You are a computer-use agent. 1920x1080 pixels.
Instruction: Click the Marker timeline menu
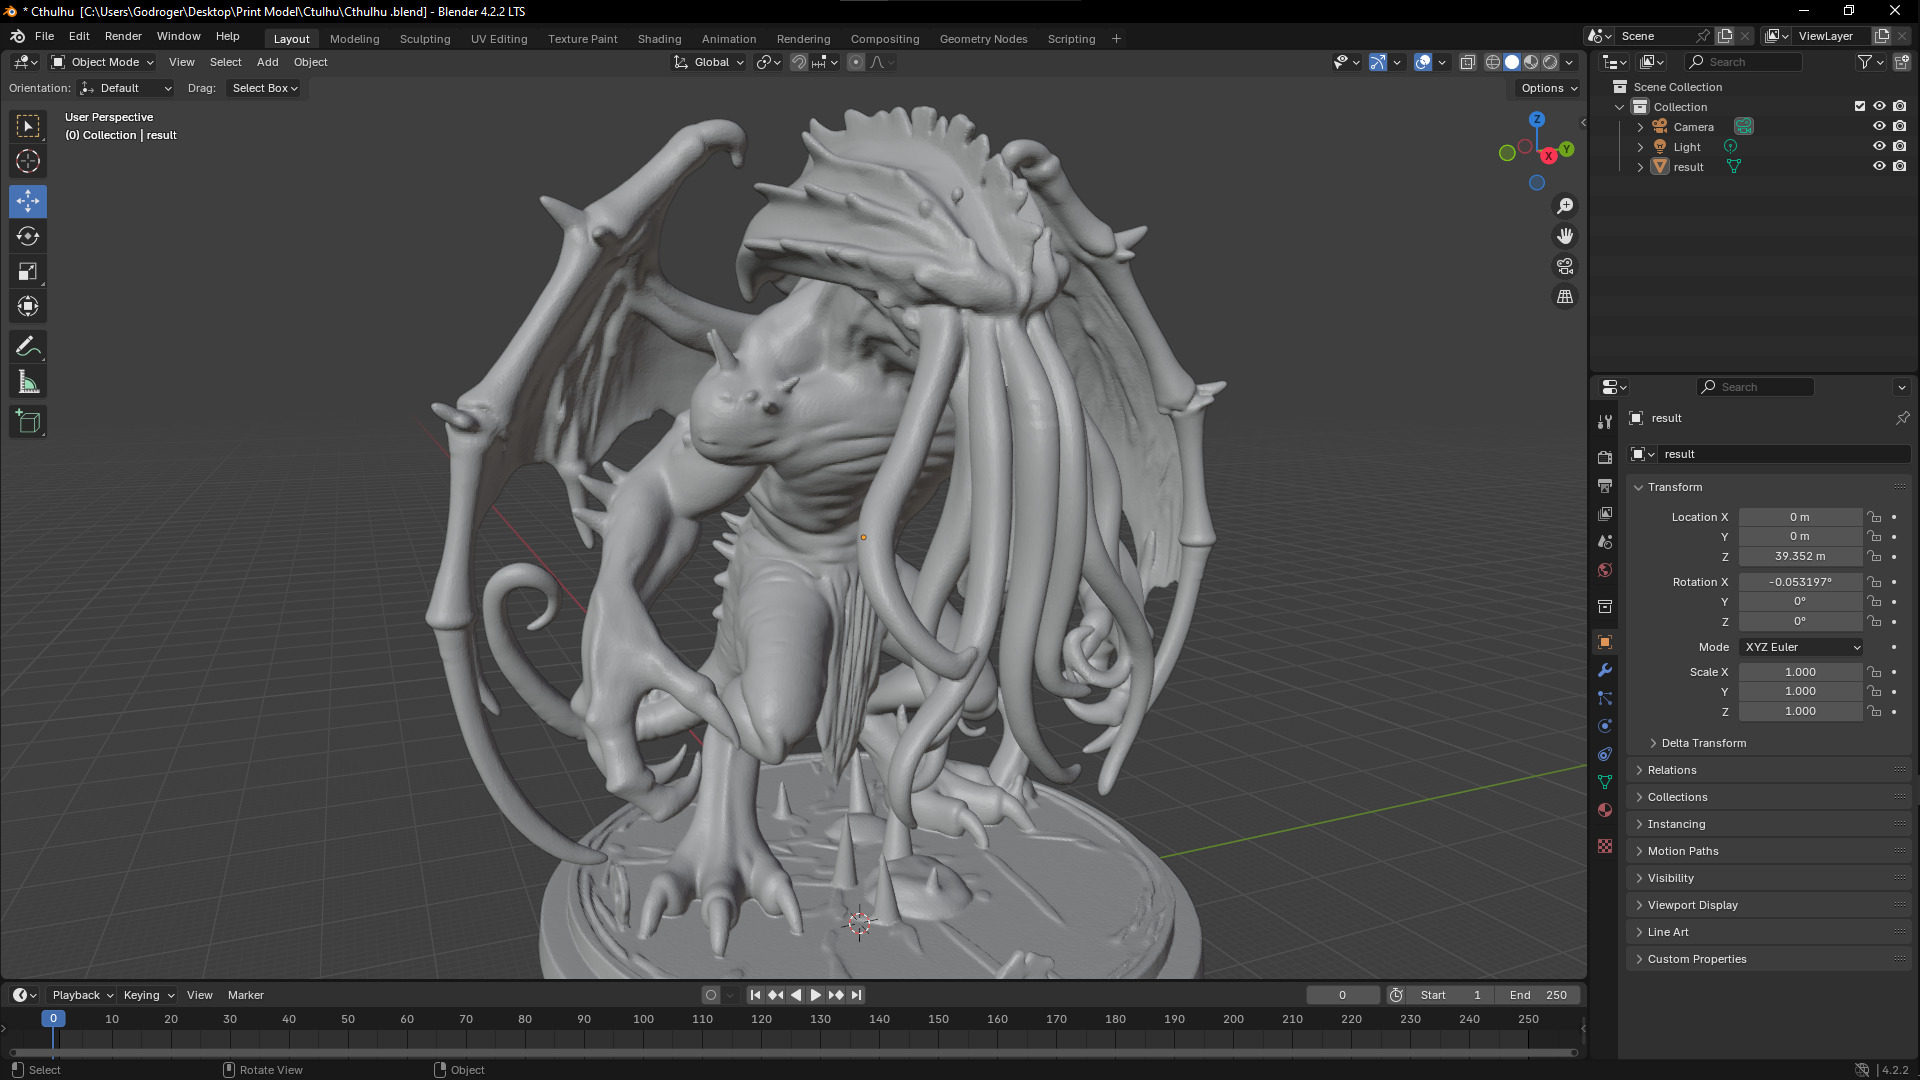point(245,995)
